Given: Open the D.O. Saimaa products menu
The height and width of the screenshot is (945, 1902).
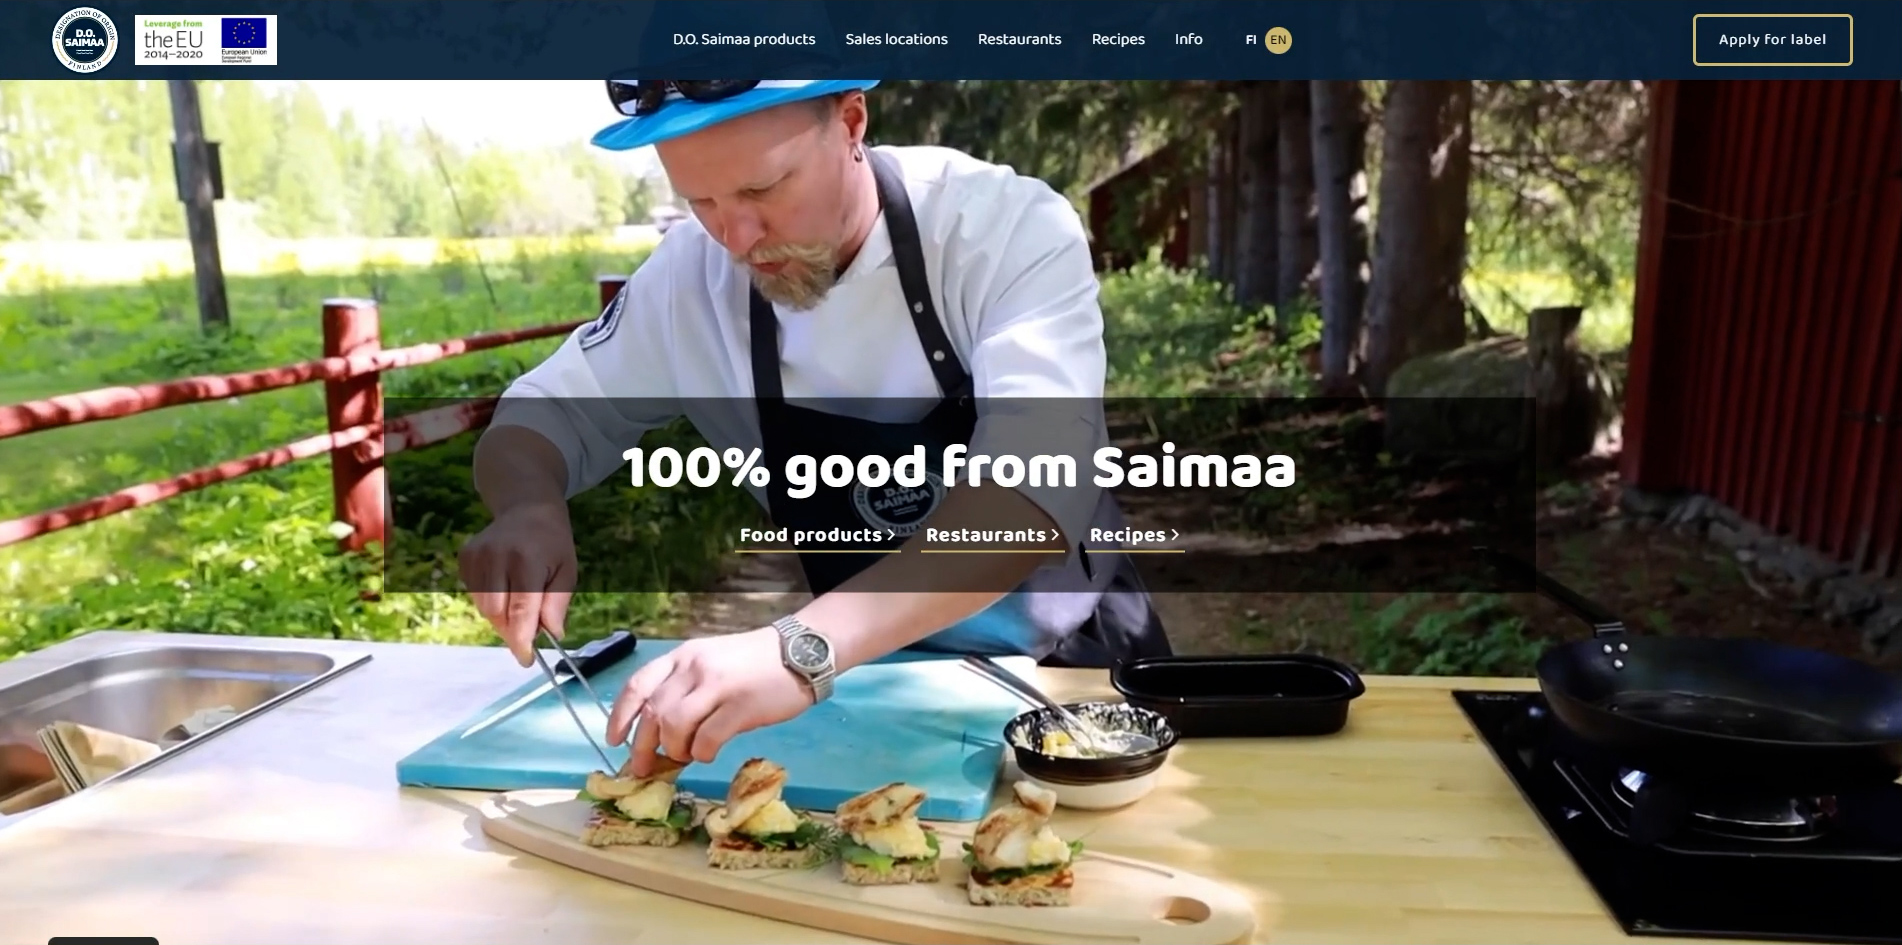Looking at the screenshot, I should coord(744,40).
